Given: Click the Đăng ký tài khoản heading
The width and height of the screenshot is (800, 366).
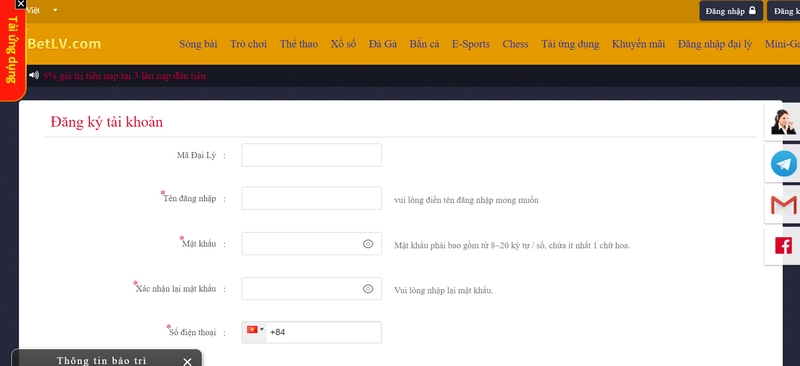Looking at the screenshot, I should (107, 122).
